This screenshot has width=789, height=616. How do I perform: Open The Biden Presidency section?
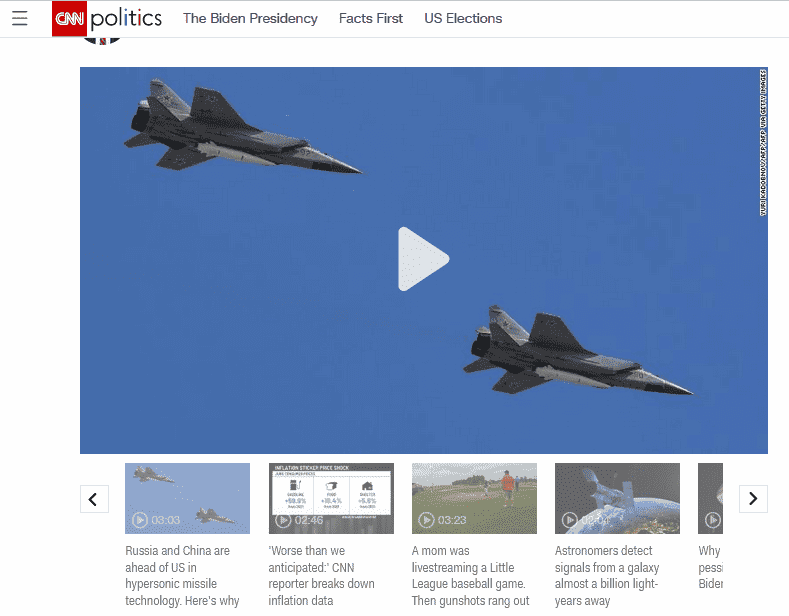(250, 19)
